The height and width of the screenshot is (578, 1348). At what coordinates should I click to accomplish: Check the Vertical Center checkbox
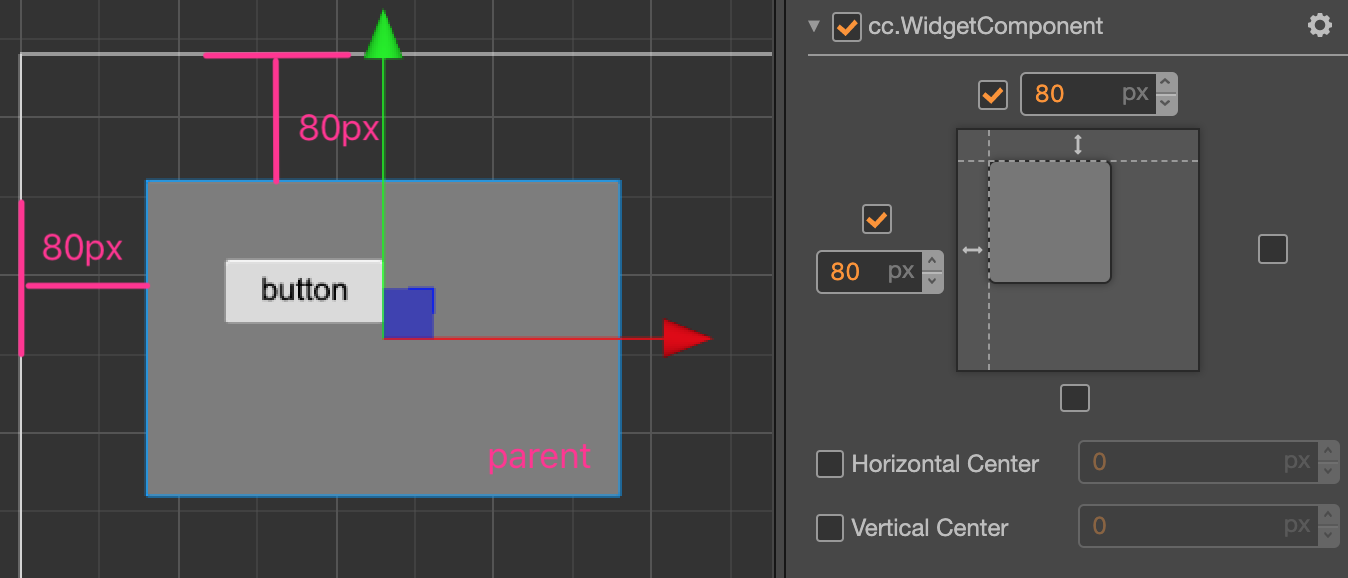coord(830,528)
